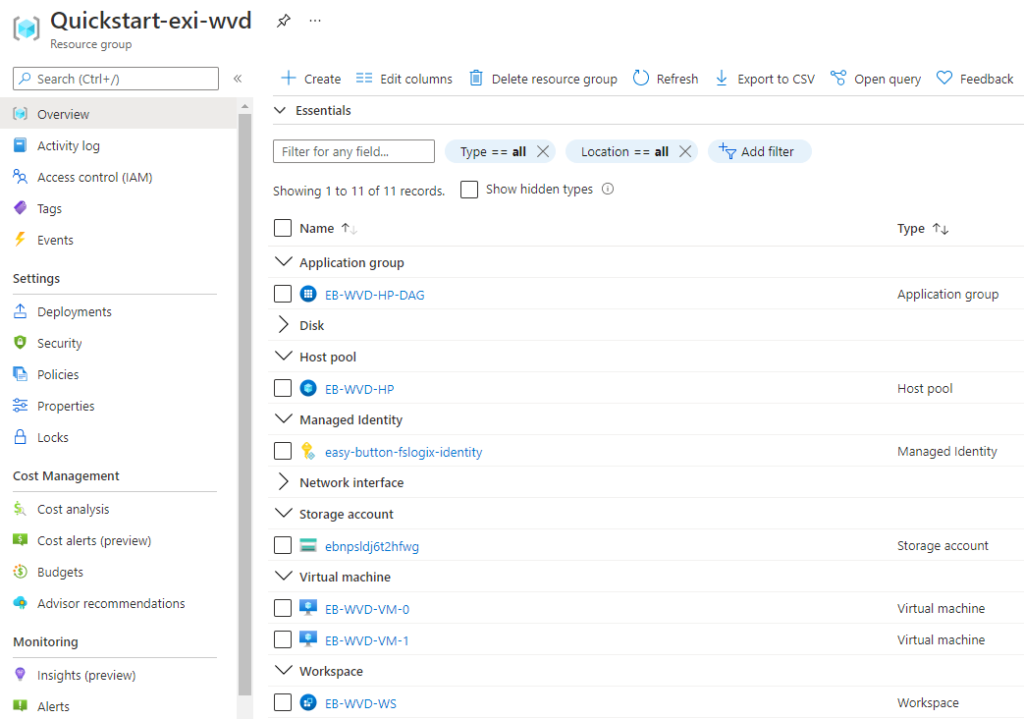The image size is (1024, 719).
Task: Collapse the Host pool group
Action: tap(283, 356)
